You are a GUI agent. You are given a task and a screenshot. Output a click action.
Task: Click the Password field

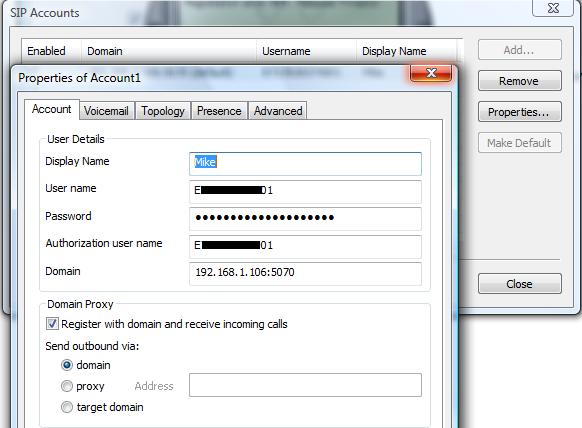pyautogui.click(x=305, y=218)
